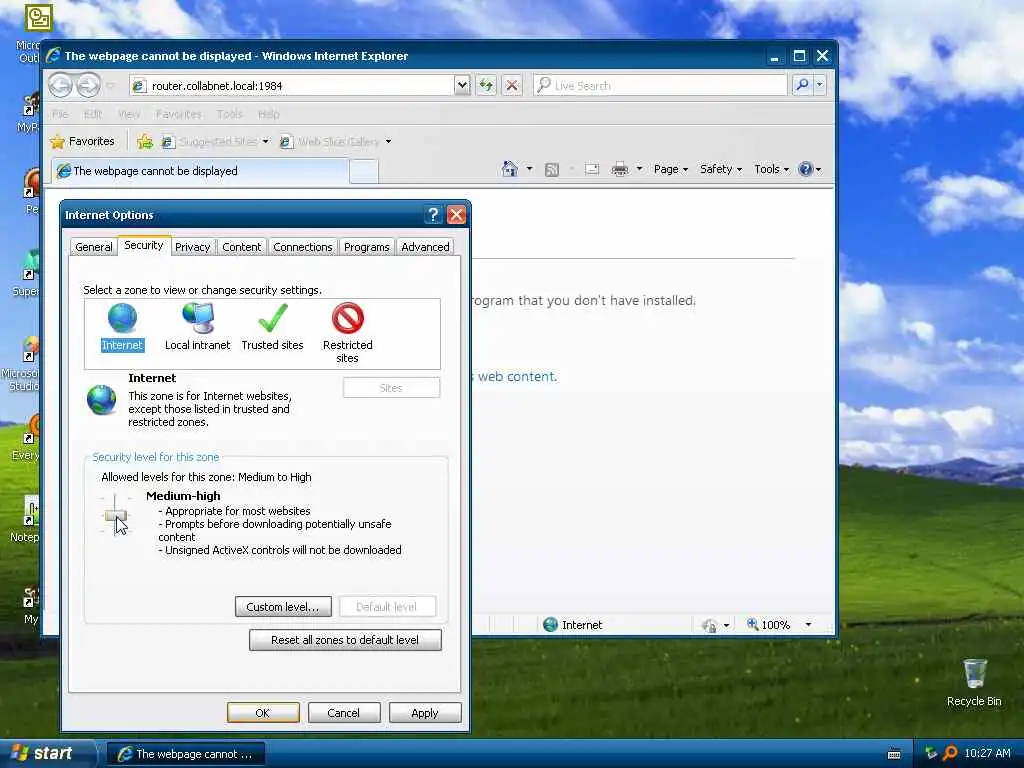Click the Help question-mark icon in command bar
Image resolution: width=1024 pixels, height=768 pixels.
point(805,169)
